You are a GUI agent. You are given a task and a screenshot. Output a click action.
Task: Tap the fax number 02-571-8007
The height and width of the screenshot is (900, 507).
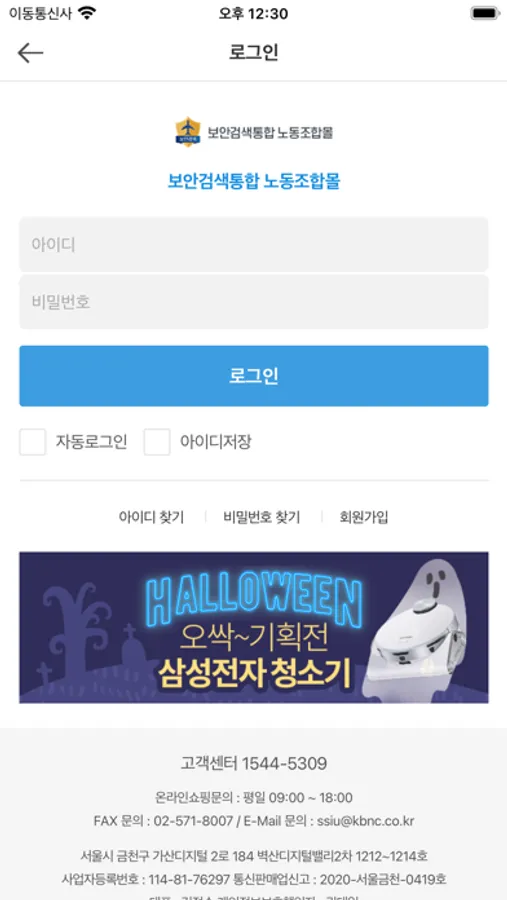tap(193, 821)
